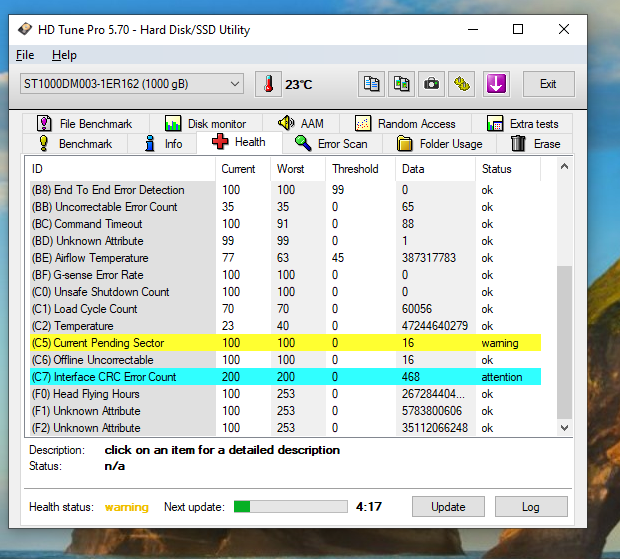Click the scrollbar down arrow
The height and width of the screenshot is (559, 620).
564,428
